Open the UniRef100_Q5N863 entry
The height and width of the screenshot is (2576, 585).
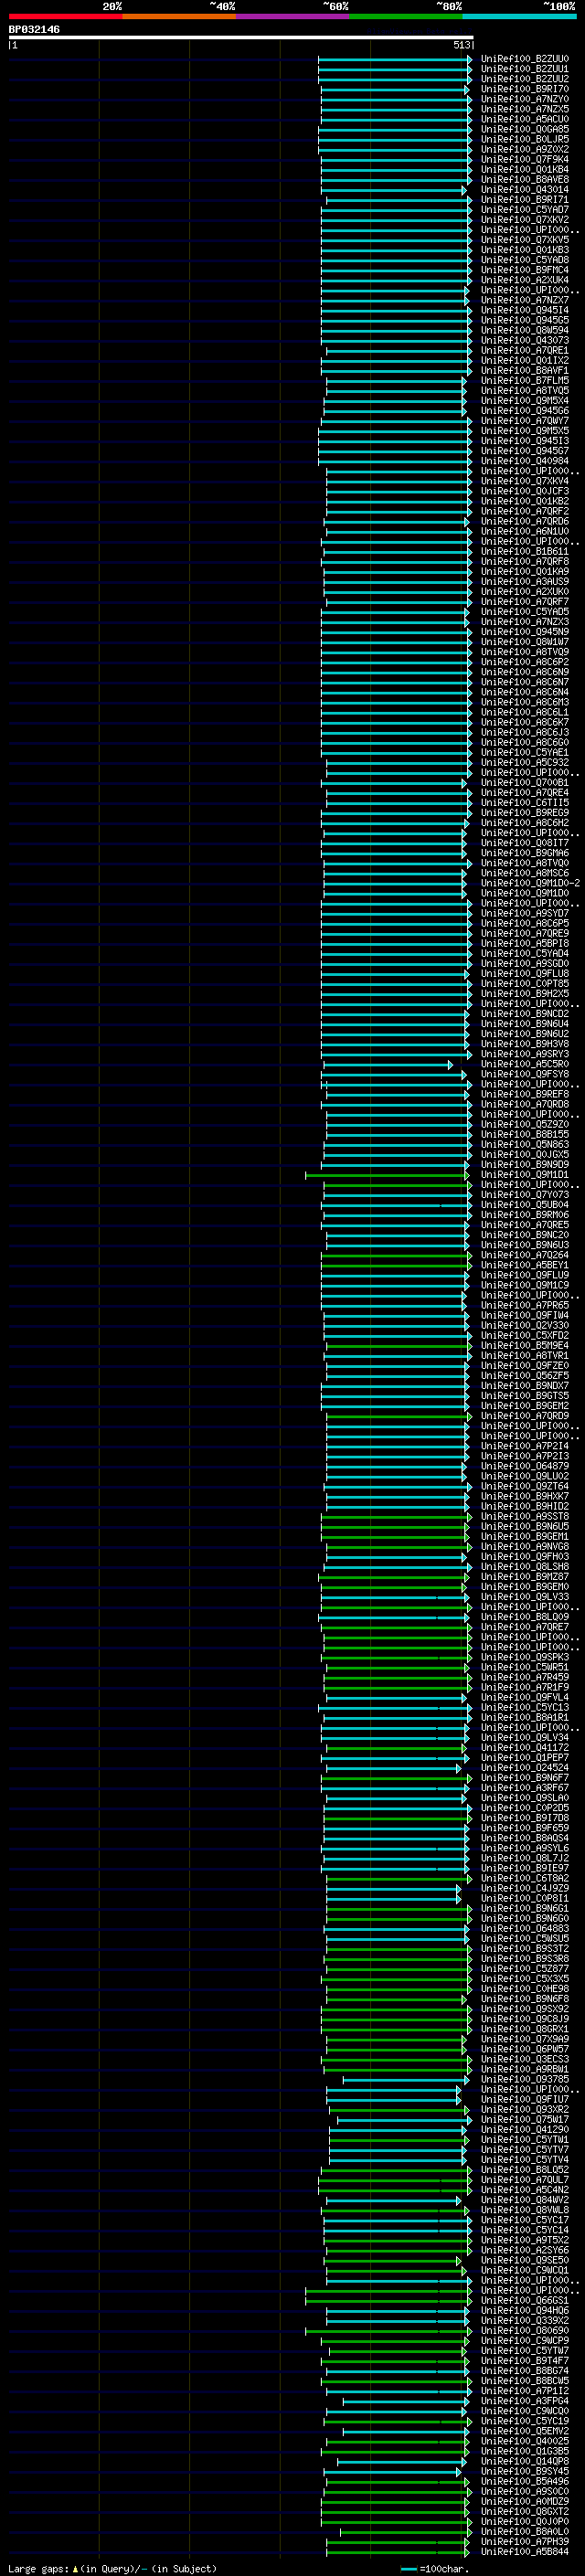coord(525,1144)
